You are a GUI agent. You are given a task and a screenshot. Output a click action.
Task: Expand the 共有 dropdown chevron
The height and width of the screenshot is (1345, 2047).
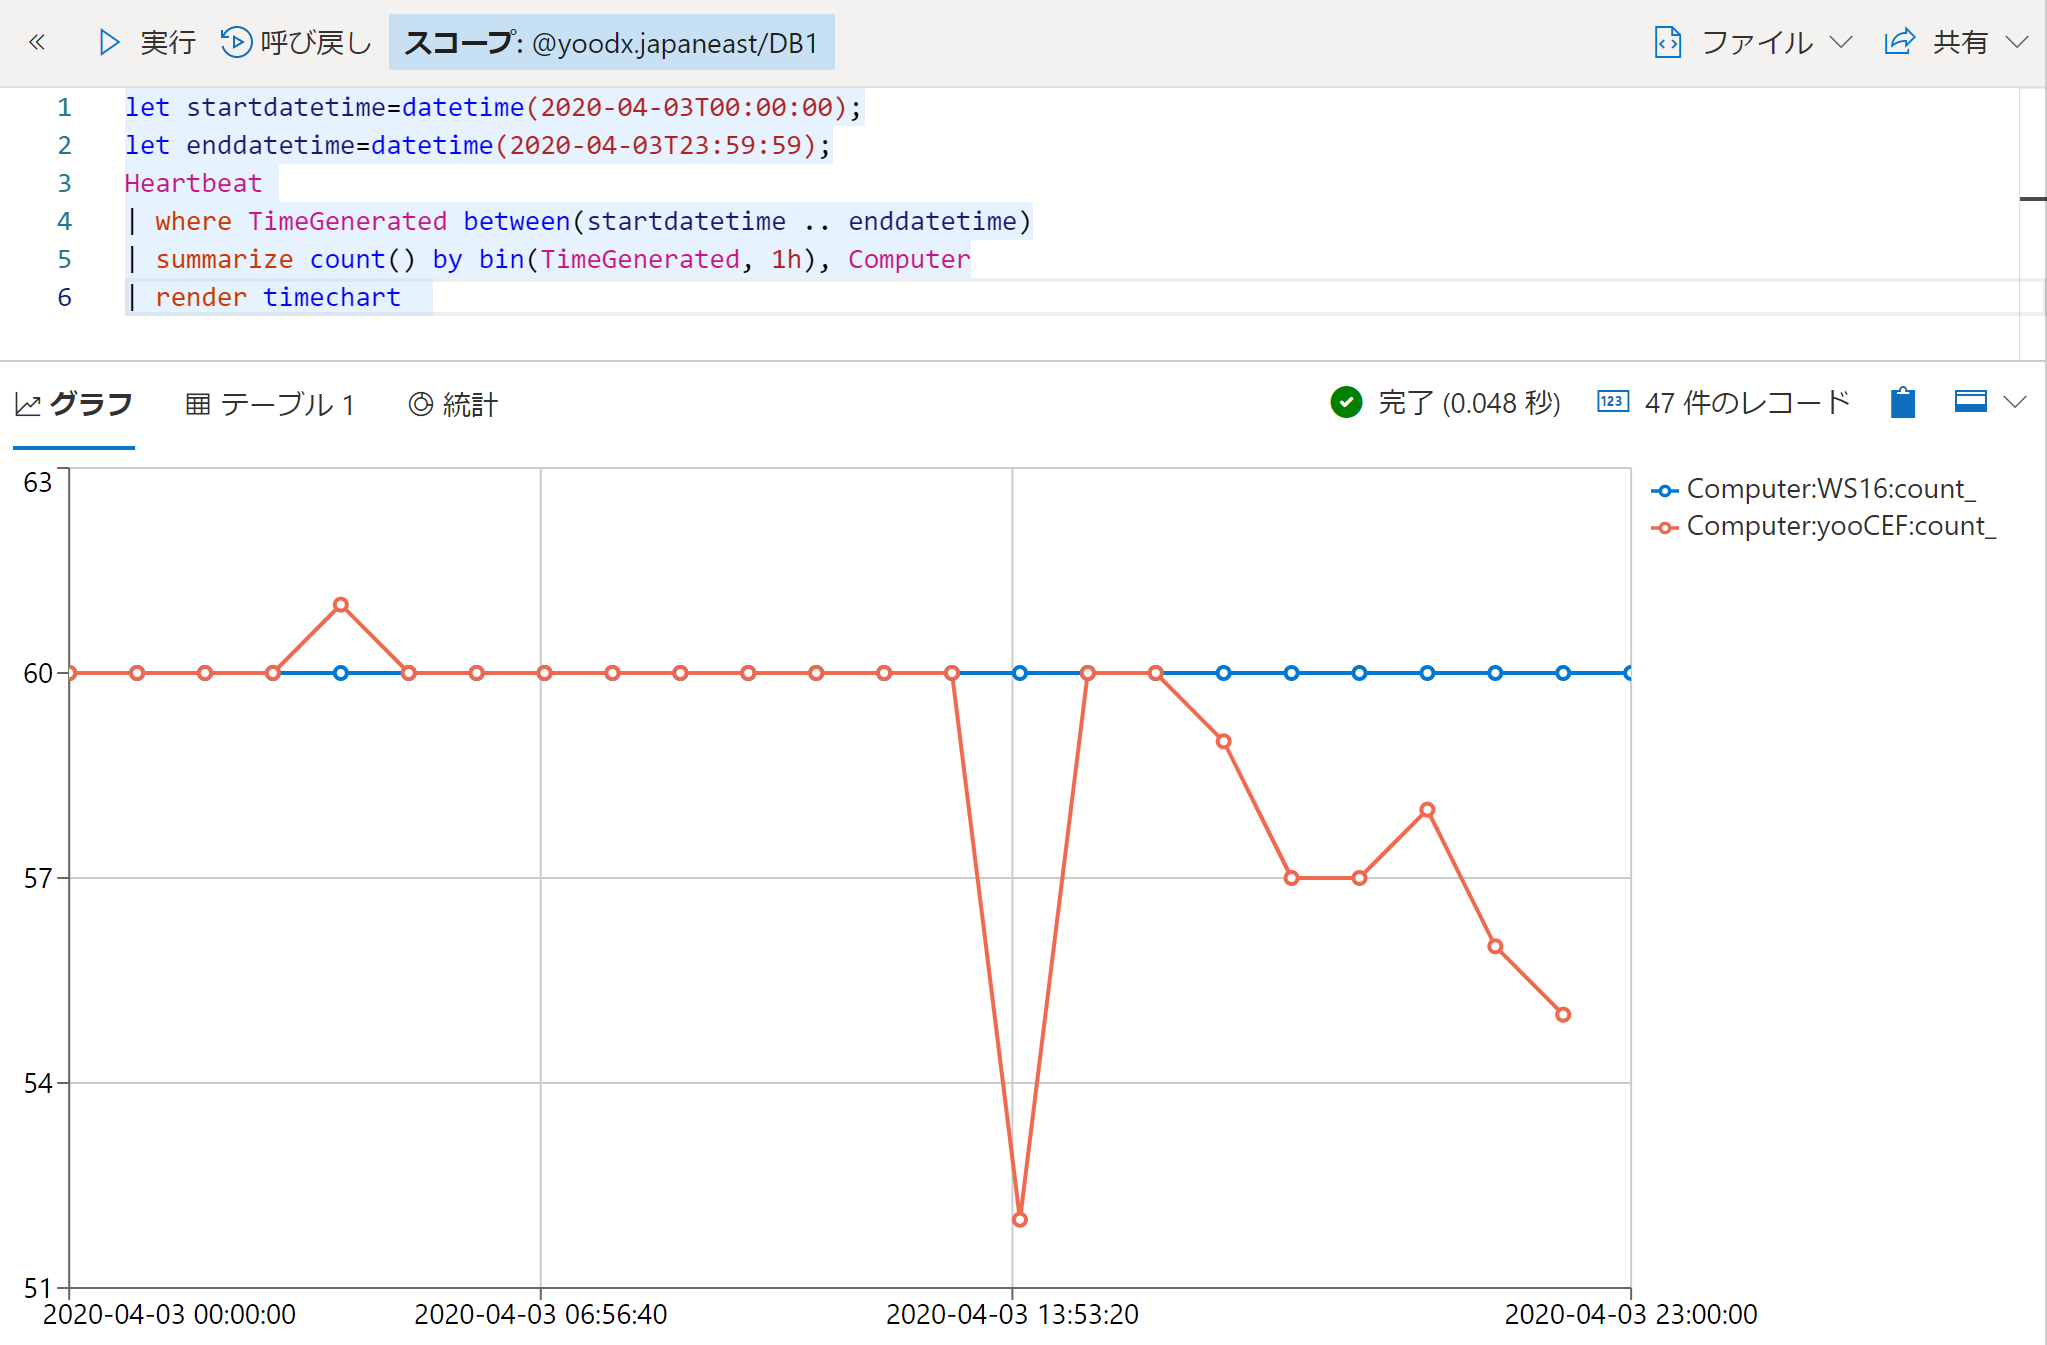[2017, 42]
